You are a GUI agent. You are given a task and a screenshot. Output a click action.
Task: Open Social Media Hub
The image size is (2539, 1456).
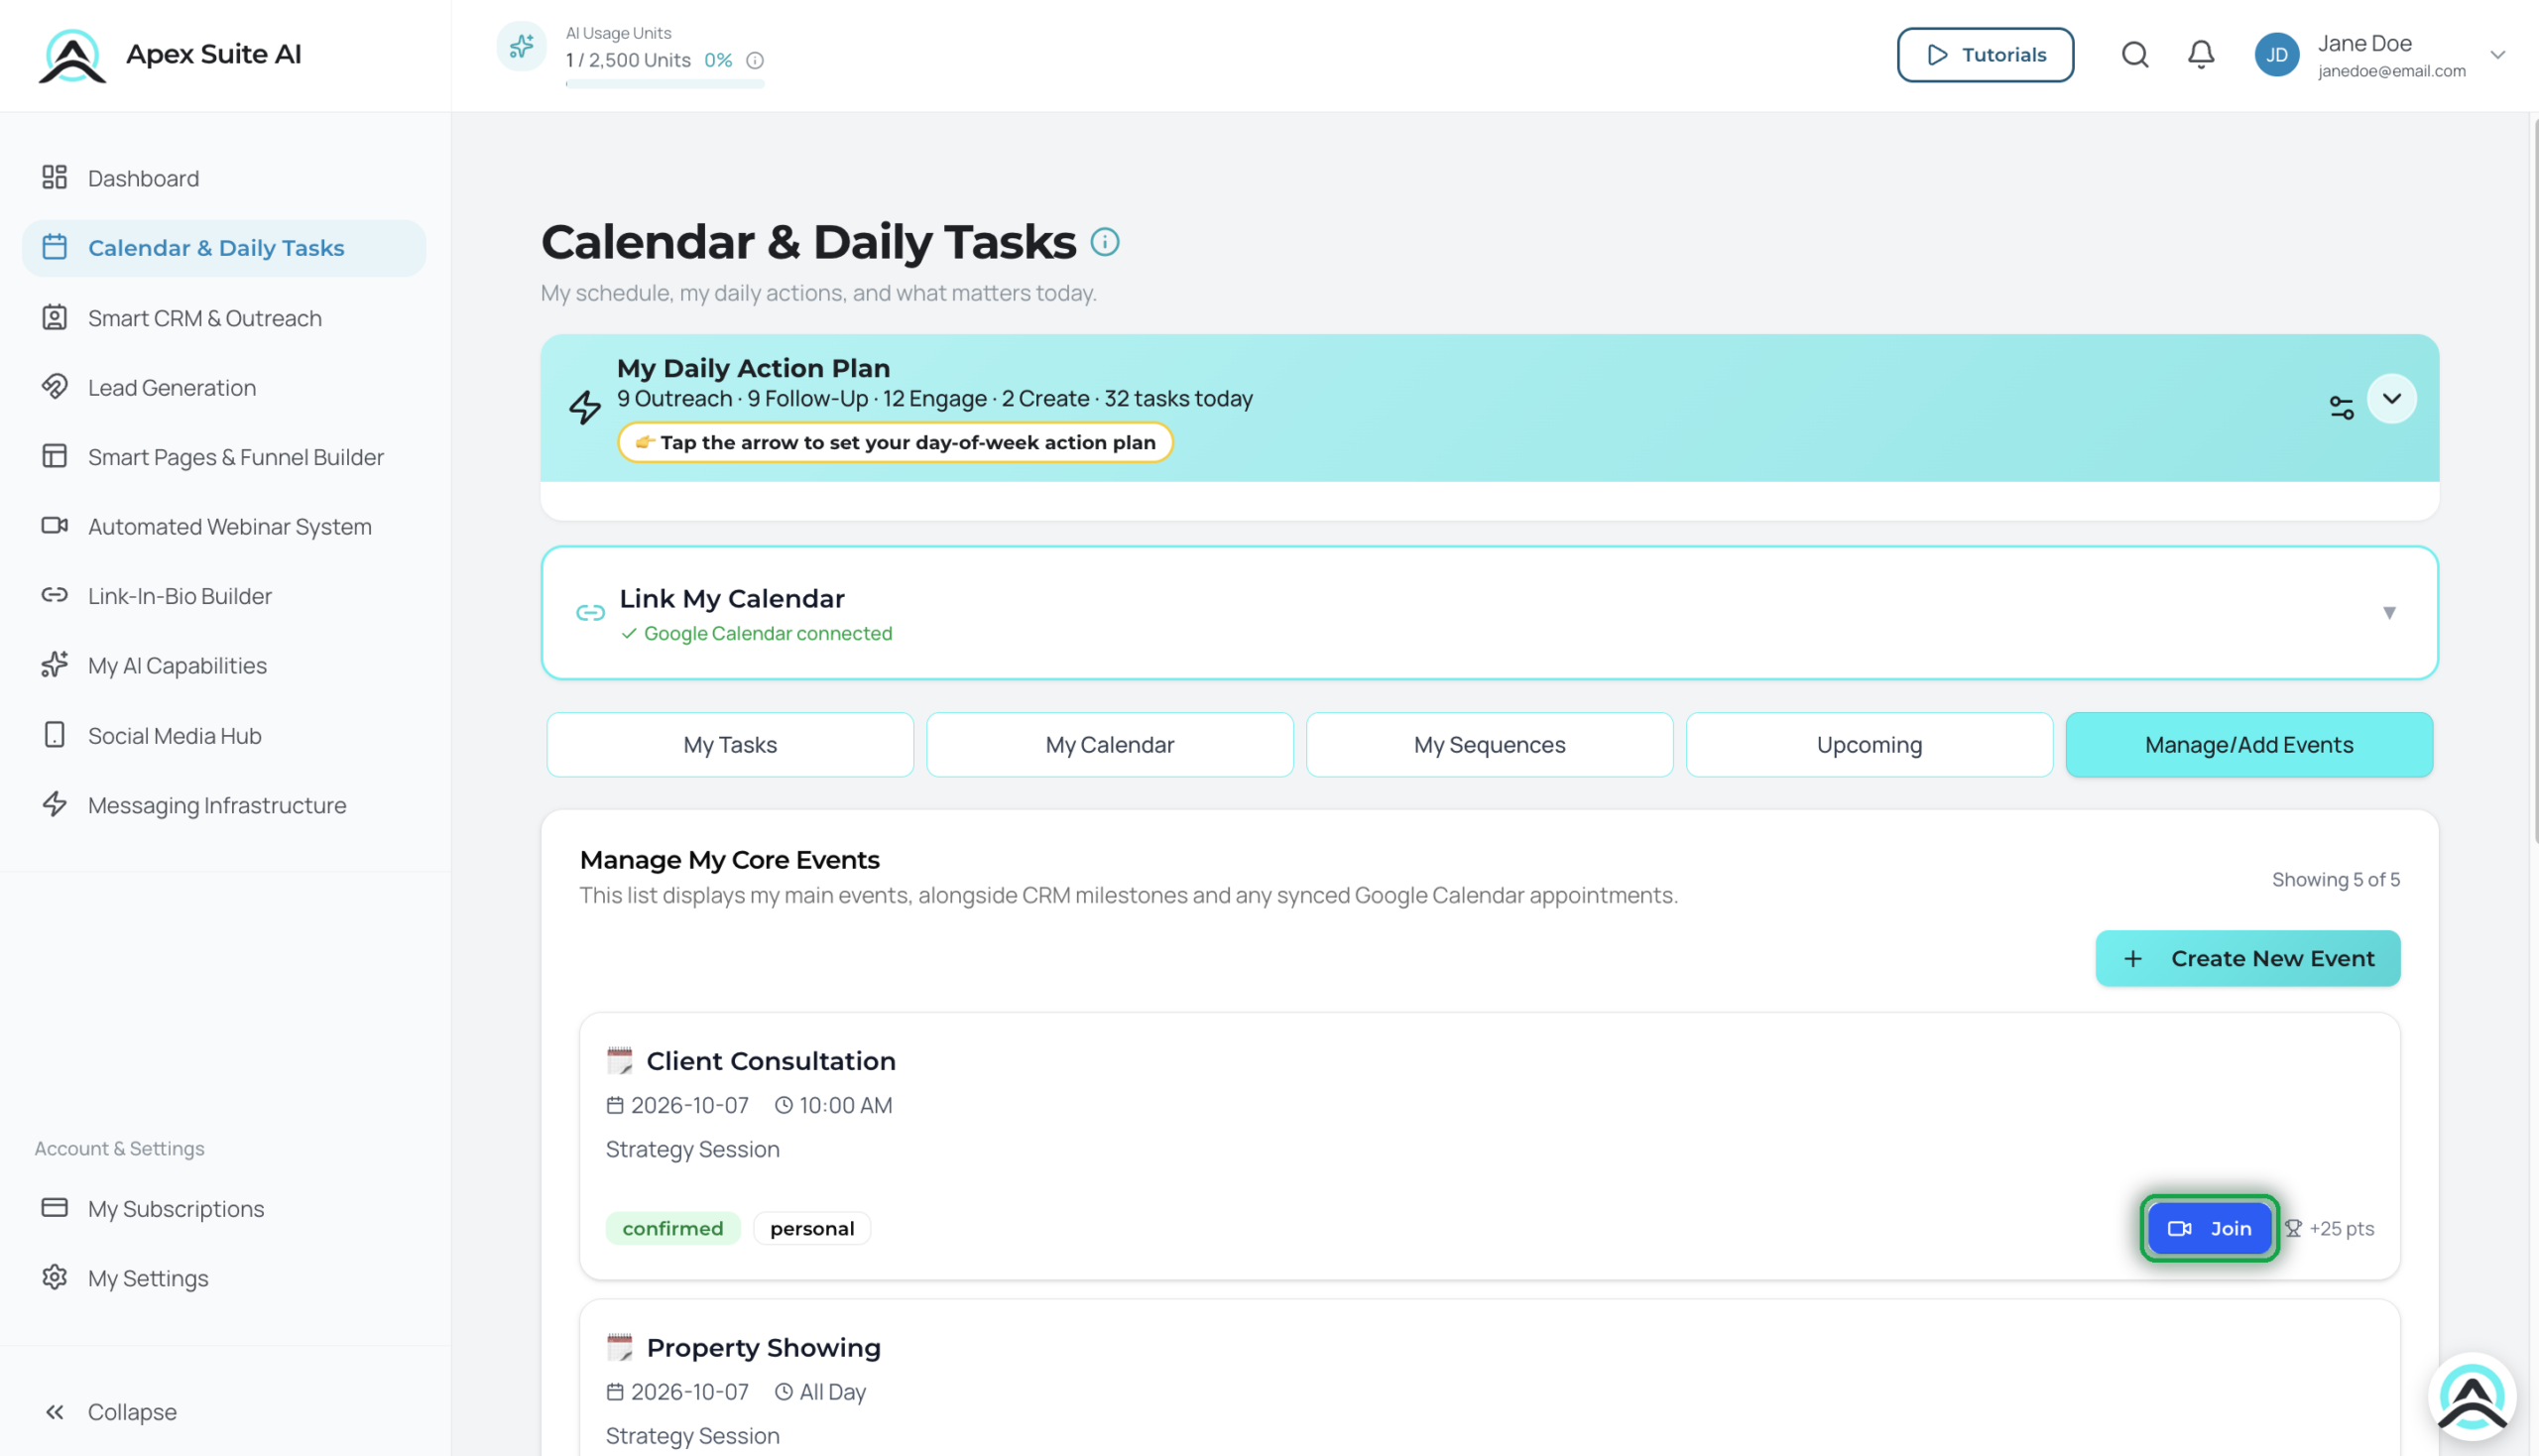(224, 735)
